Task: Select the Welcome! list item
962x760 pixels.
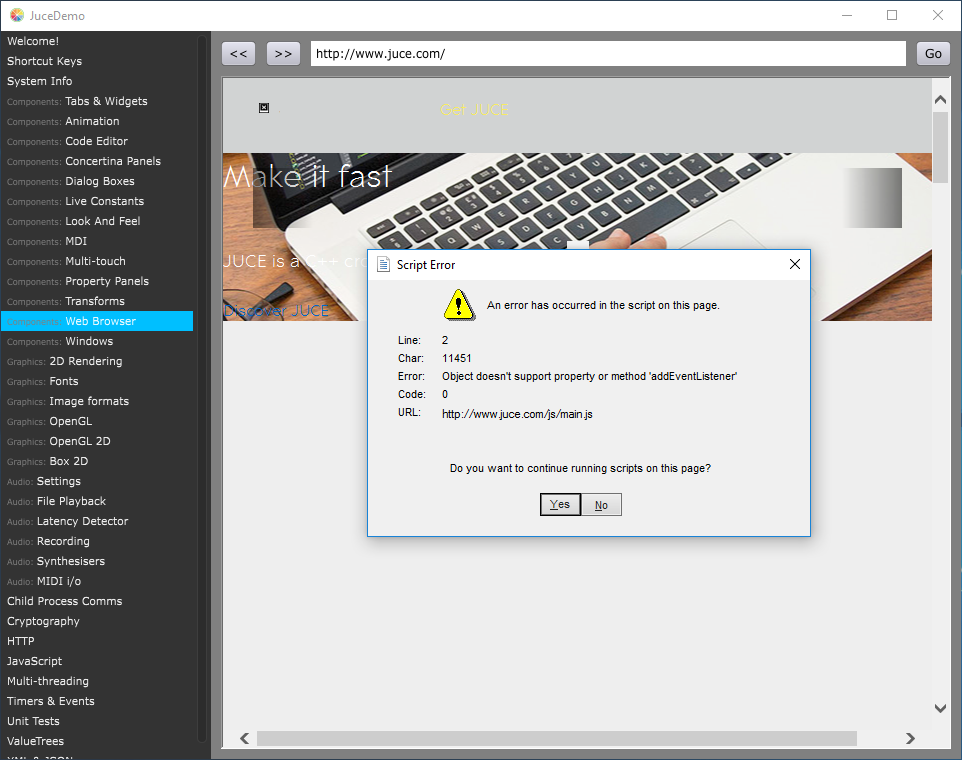Action: pyautogui.click(x=33, y=41)
